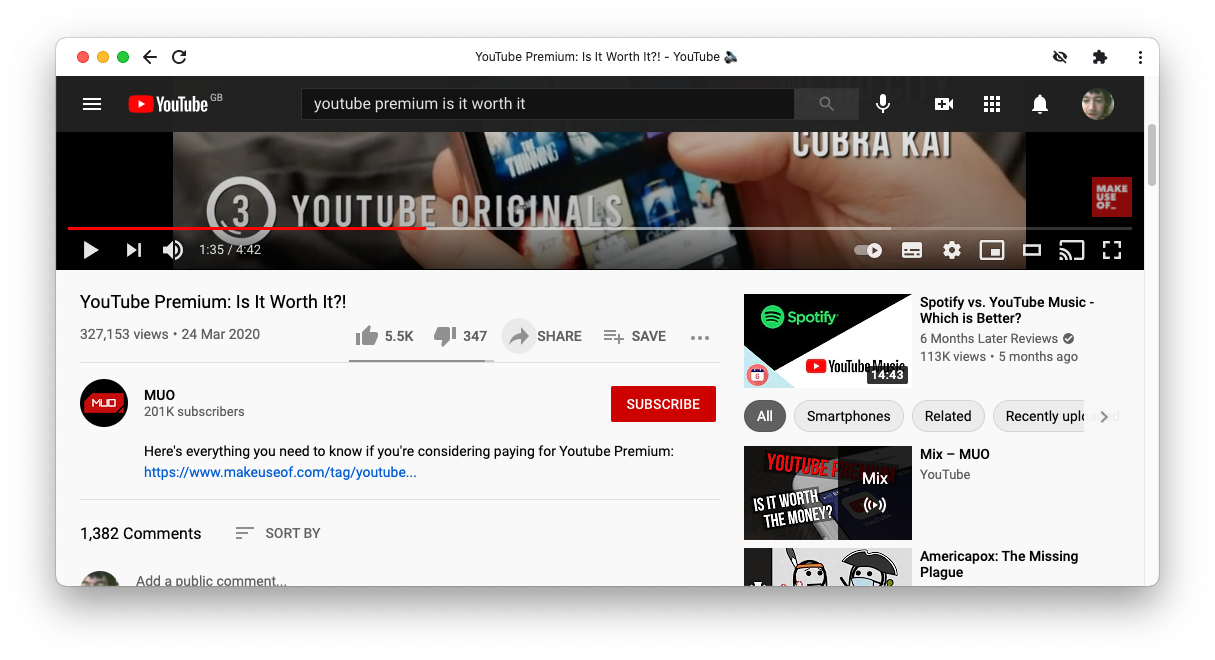Open the comments Sort by menu

[x=277, y=533]
